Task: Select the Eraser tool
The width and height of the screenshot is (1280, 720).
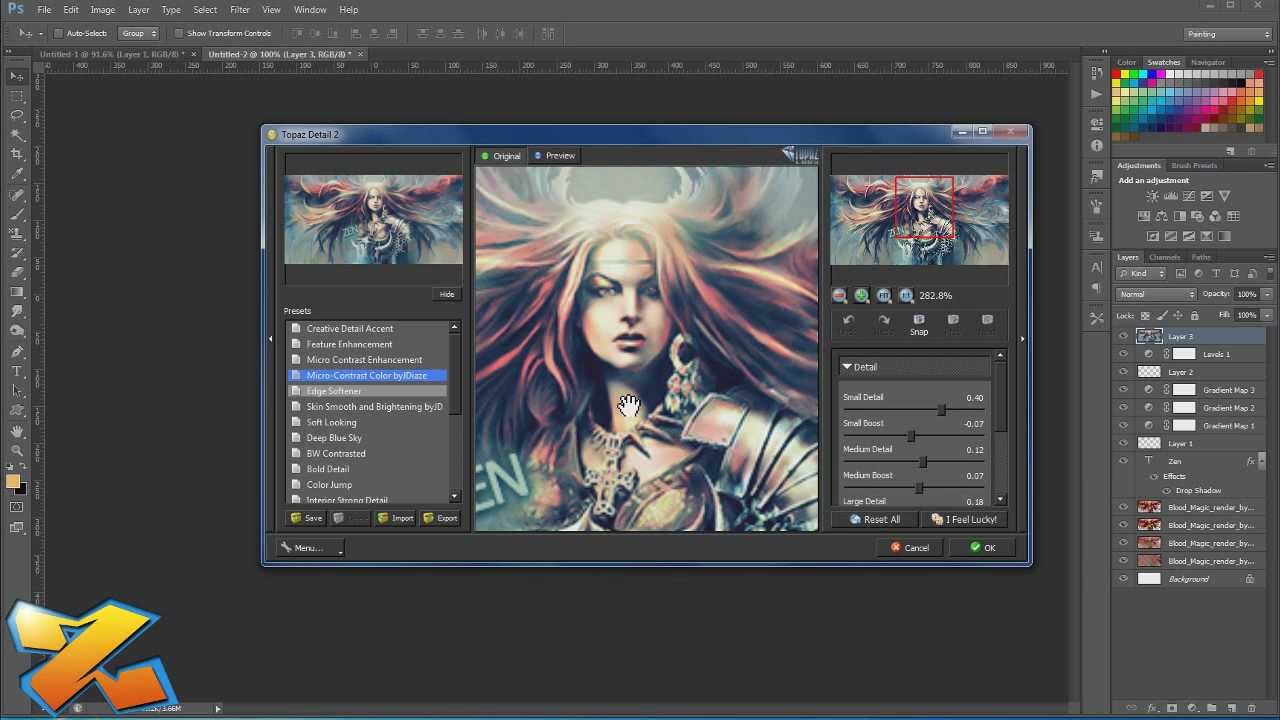Action: tap(17, 272)
